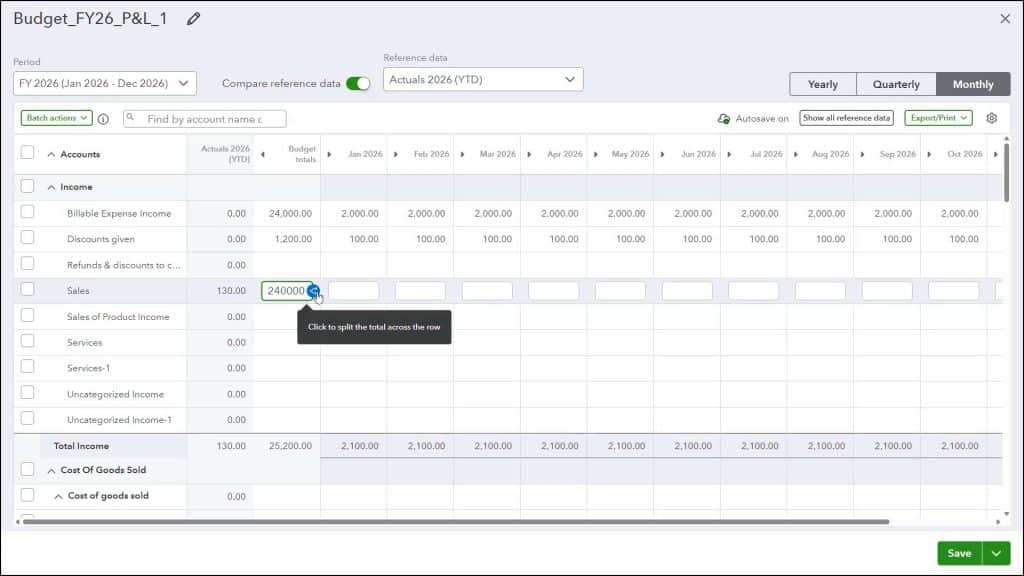Open the Reference data Actuals 2026 dropdown
Image resolution: width=1024 pixels, height=576 pixels.
coord(483,80)
